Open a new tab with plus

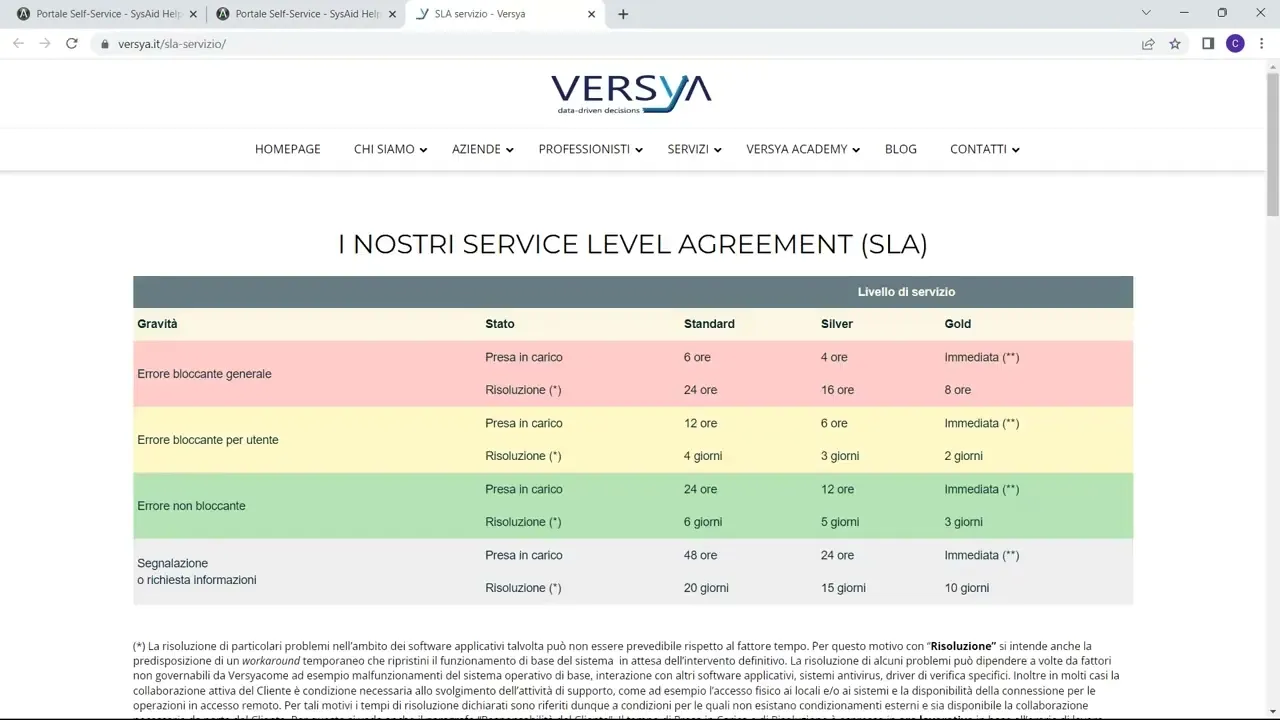click(623, 14)
